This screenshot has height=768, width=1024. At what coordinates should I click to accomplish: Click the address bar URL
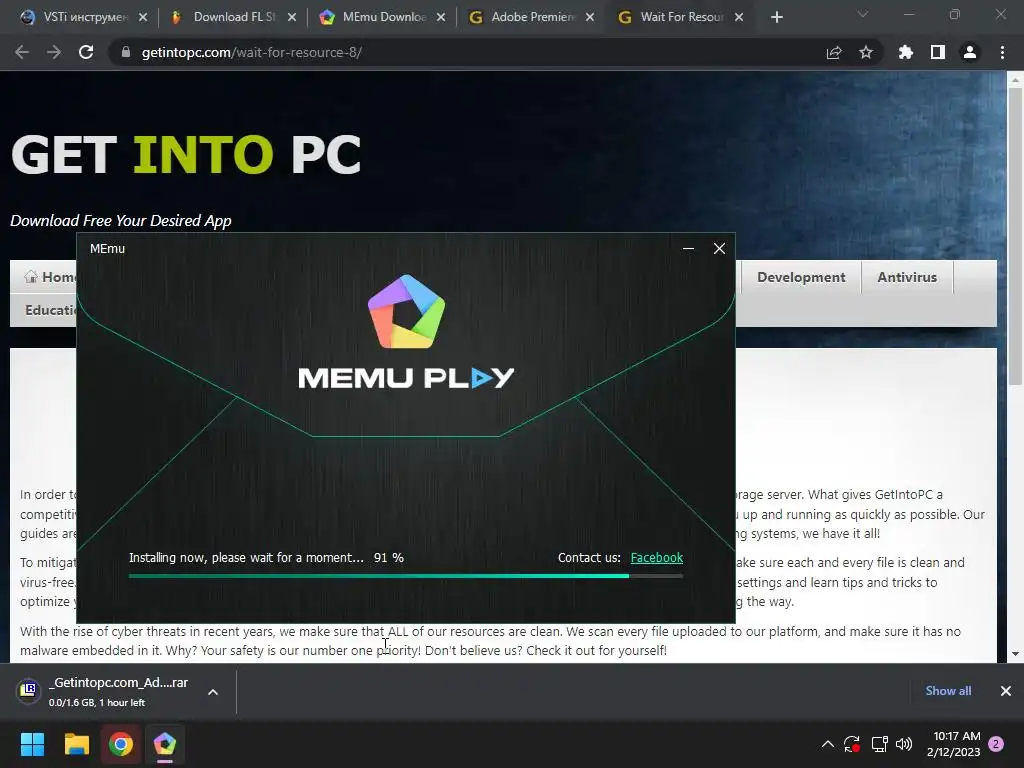pyautogui.click(x=251, y=52)
